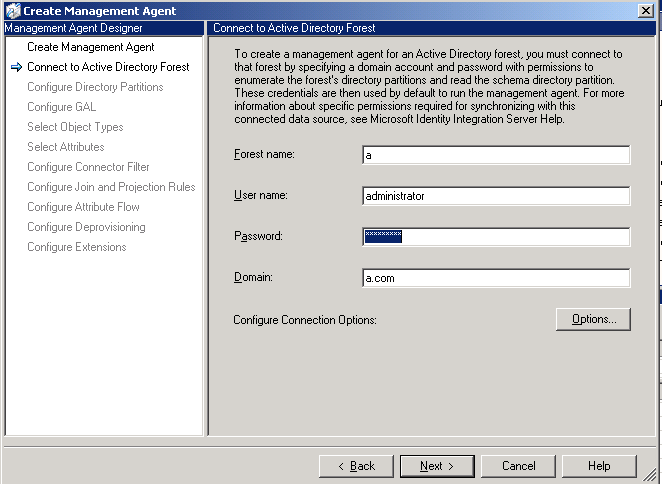Click the User name field containing administrator
Image resolution: width=662 pixels, height=484 pixels.
pos(496,196)
